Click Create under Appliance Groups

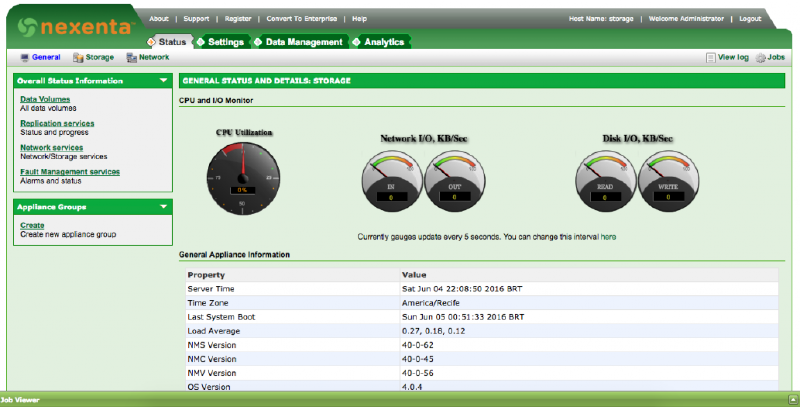[x=32, y=225]
